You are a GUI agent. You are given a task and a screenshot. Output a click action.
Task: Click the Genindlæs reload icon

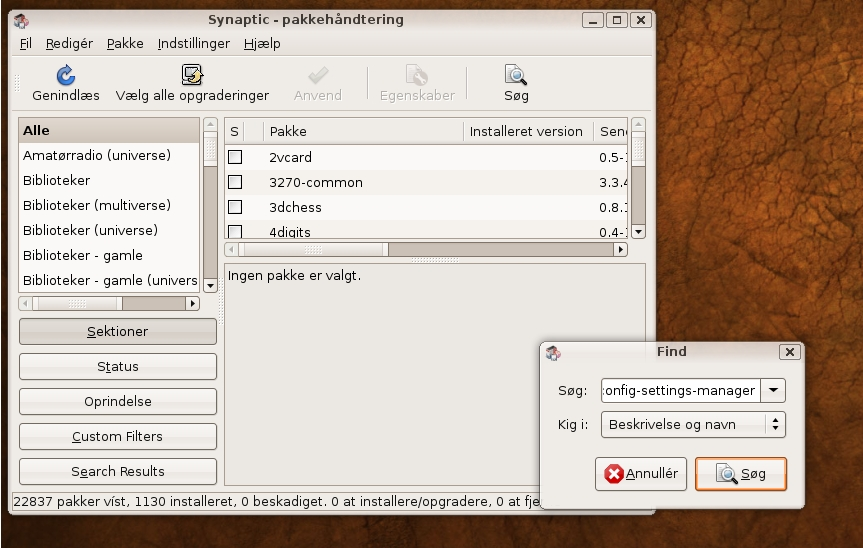point(65,75)
